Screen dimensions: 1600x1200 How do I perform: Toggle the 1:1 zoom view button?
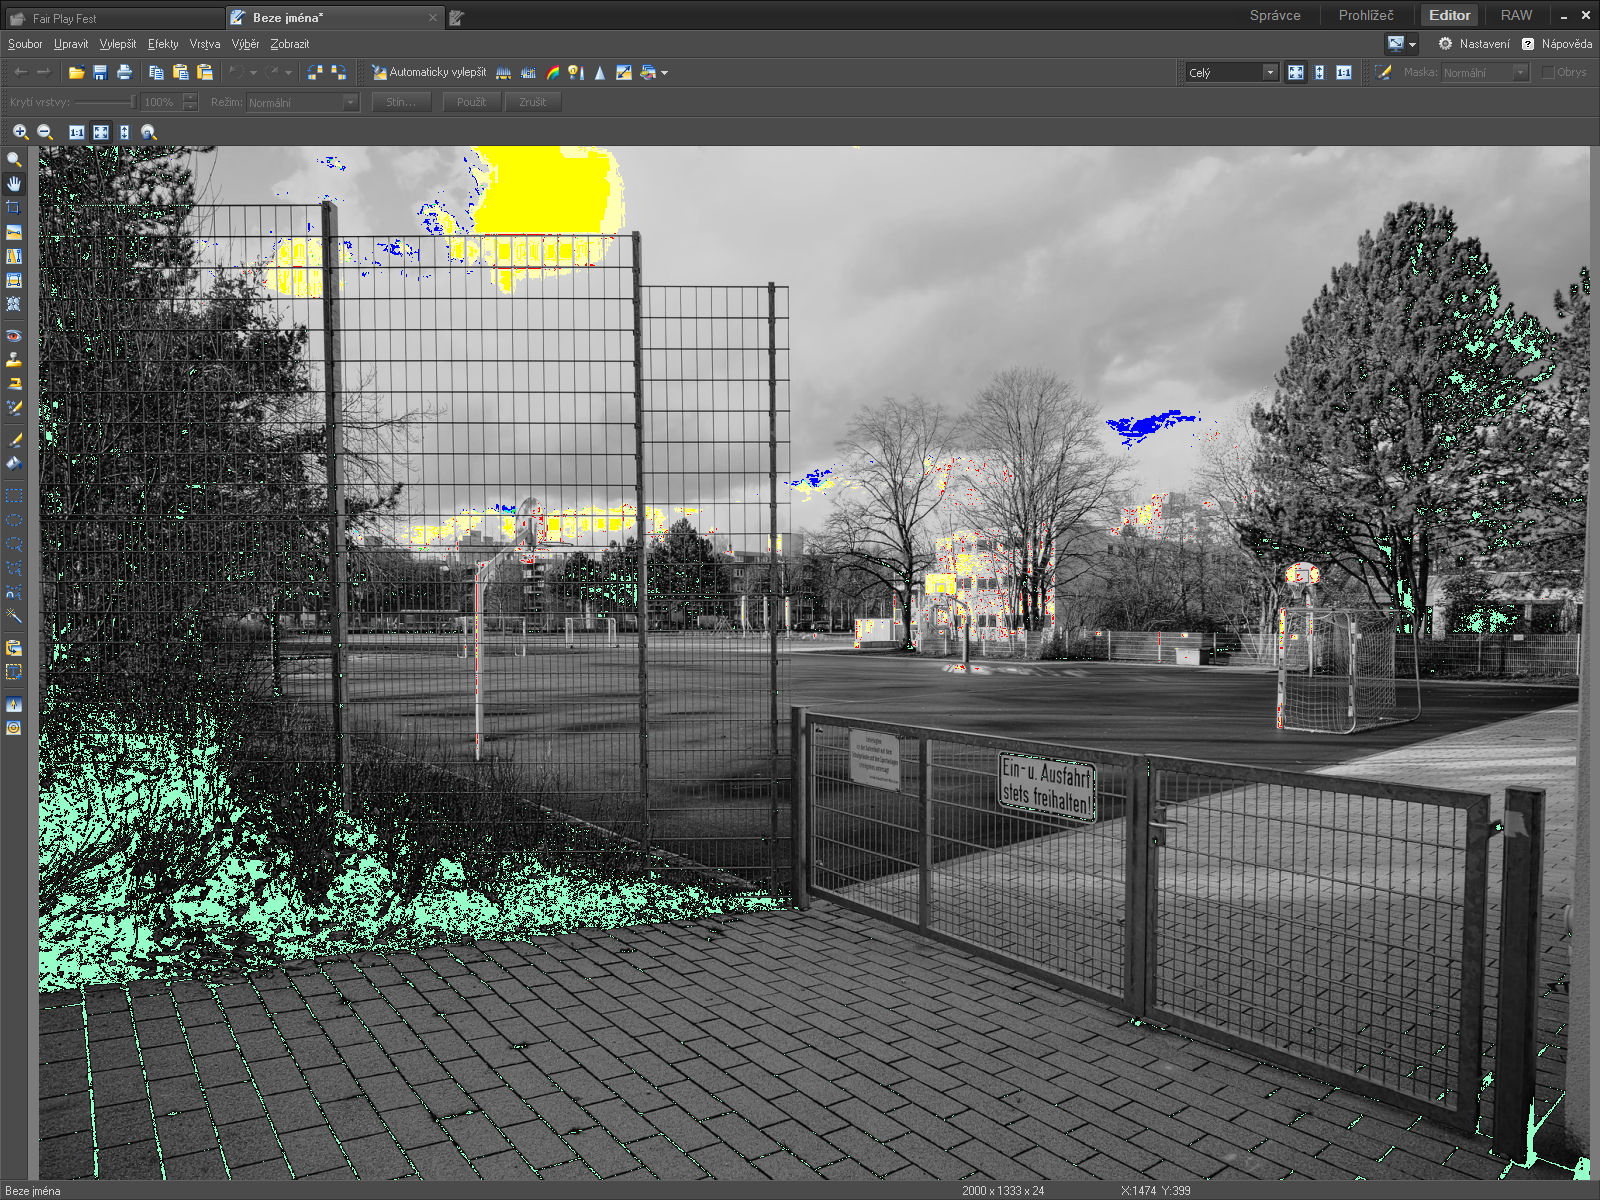click(77, 132)
